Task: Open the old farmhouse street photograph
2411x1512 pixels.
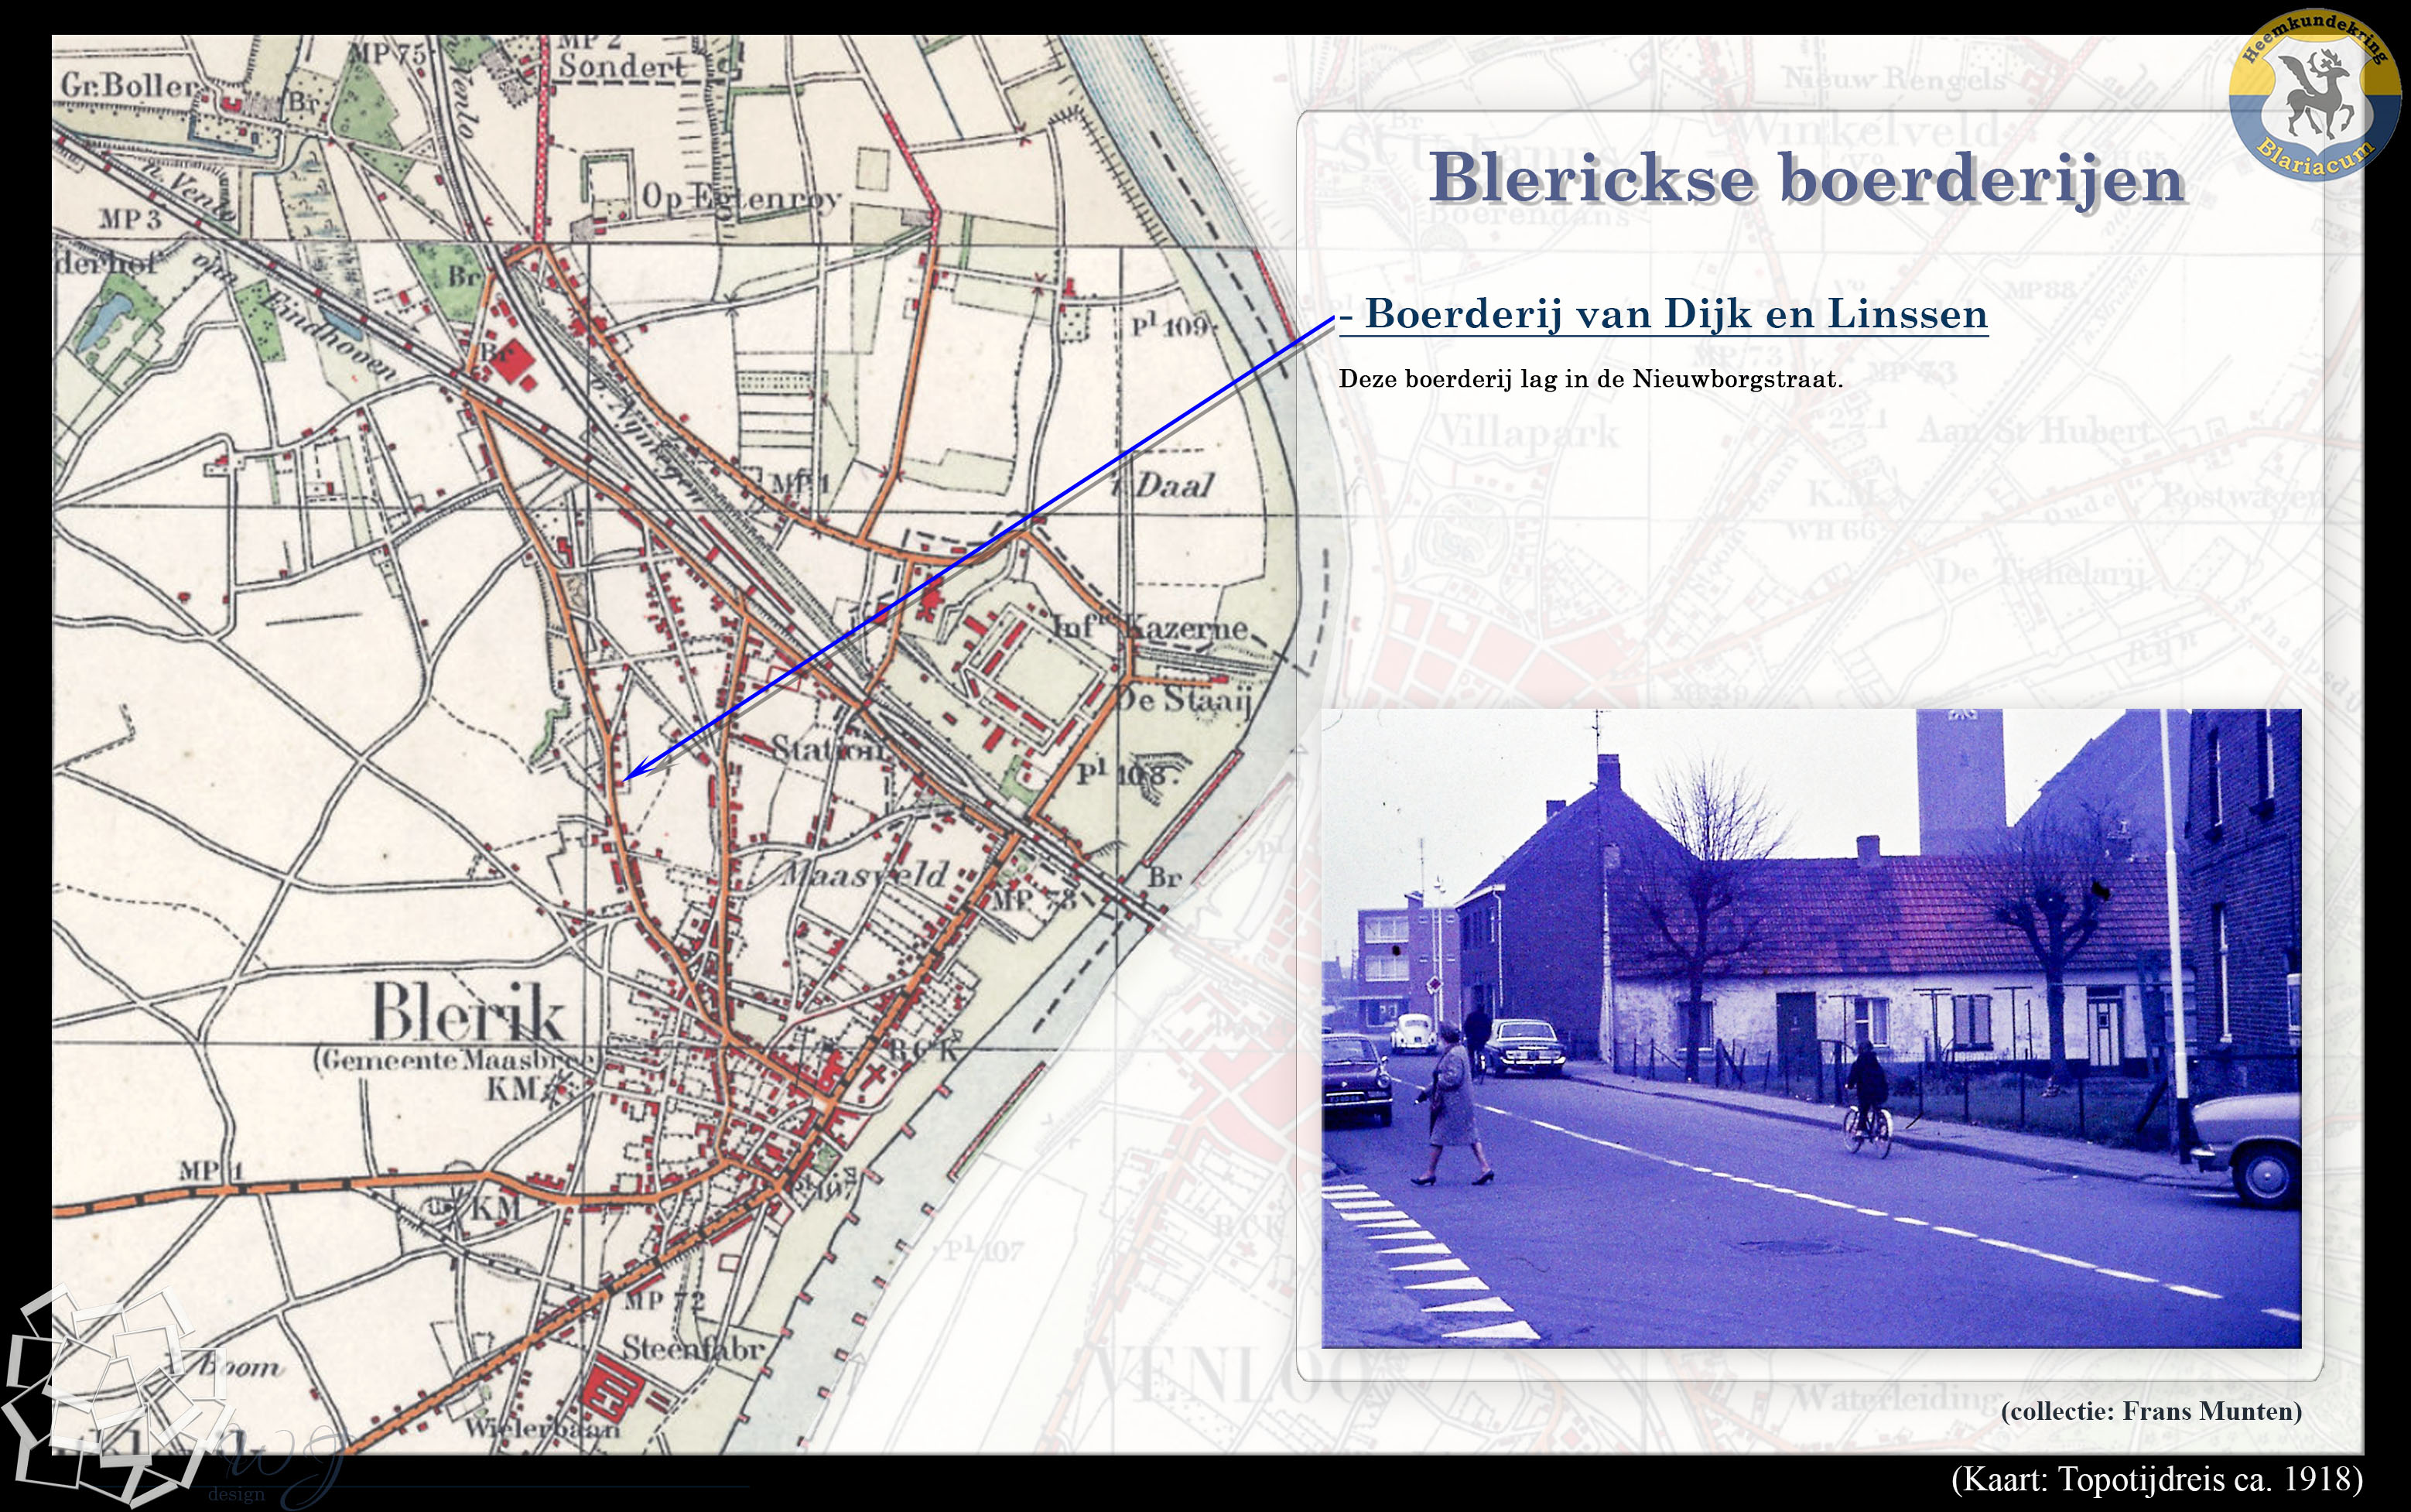Action: 1810,1028
